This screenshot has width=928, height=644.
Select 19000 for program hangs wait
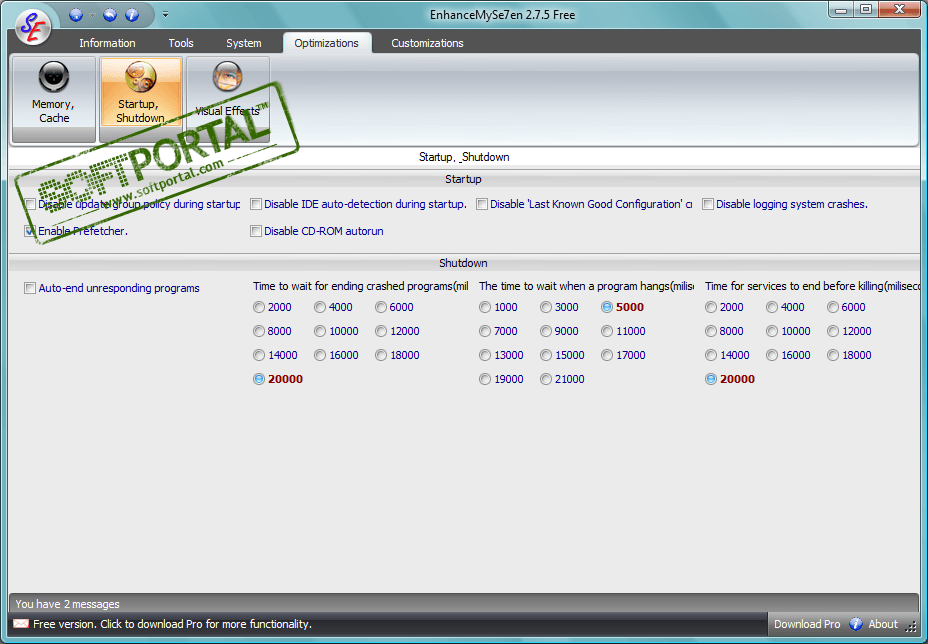[x=501, y=379]
